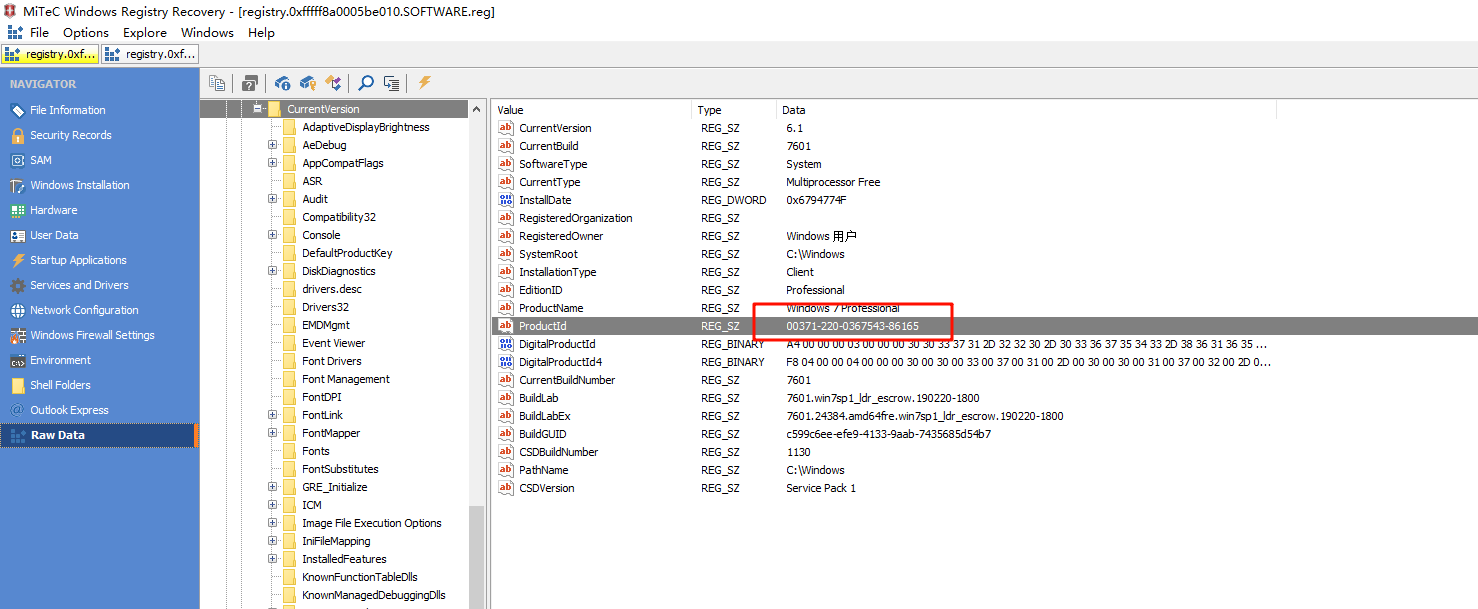The height and width of the screenshot is (609, 1478).
Task: Expand the Audit registry key
Action: tap(272, 199)
